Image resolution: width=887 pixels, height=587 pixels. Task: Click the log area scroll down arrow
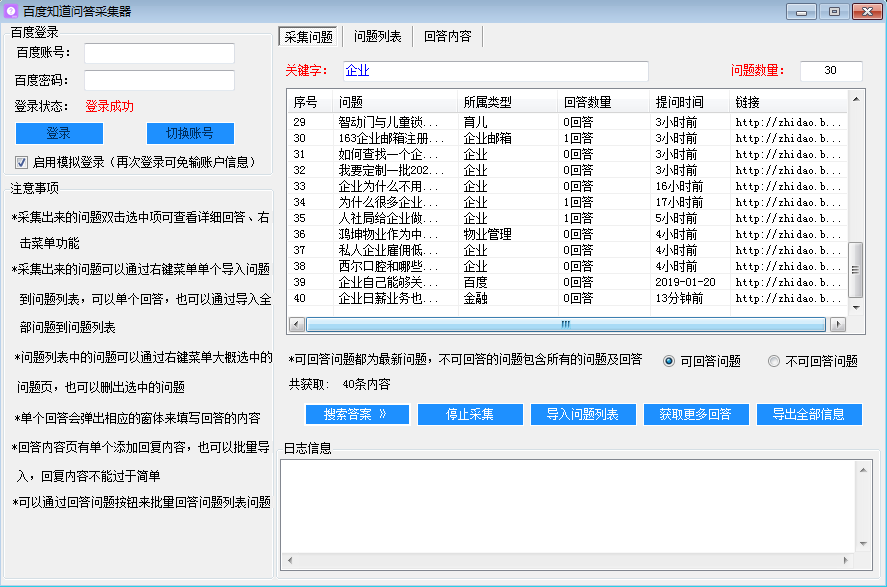863,543
